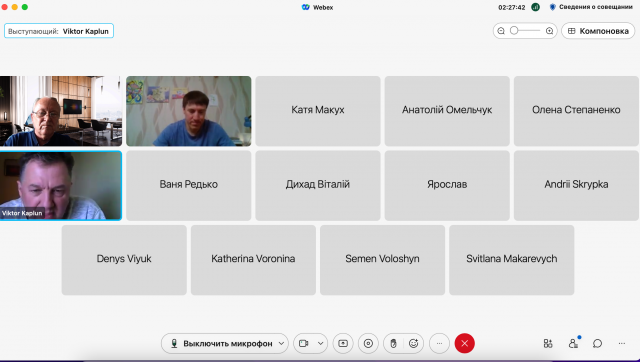Select the Denys Viyuk participant tile
Viewport: 640px width, 362px height.
[x=124, y=260]
